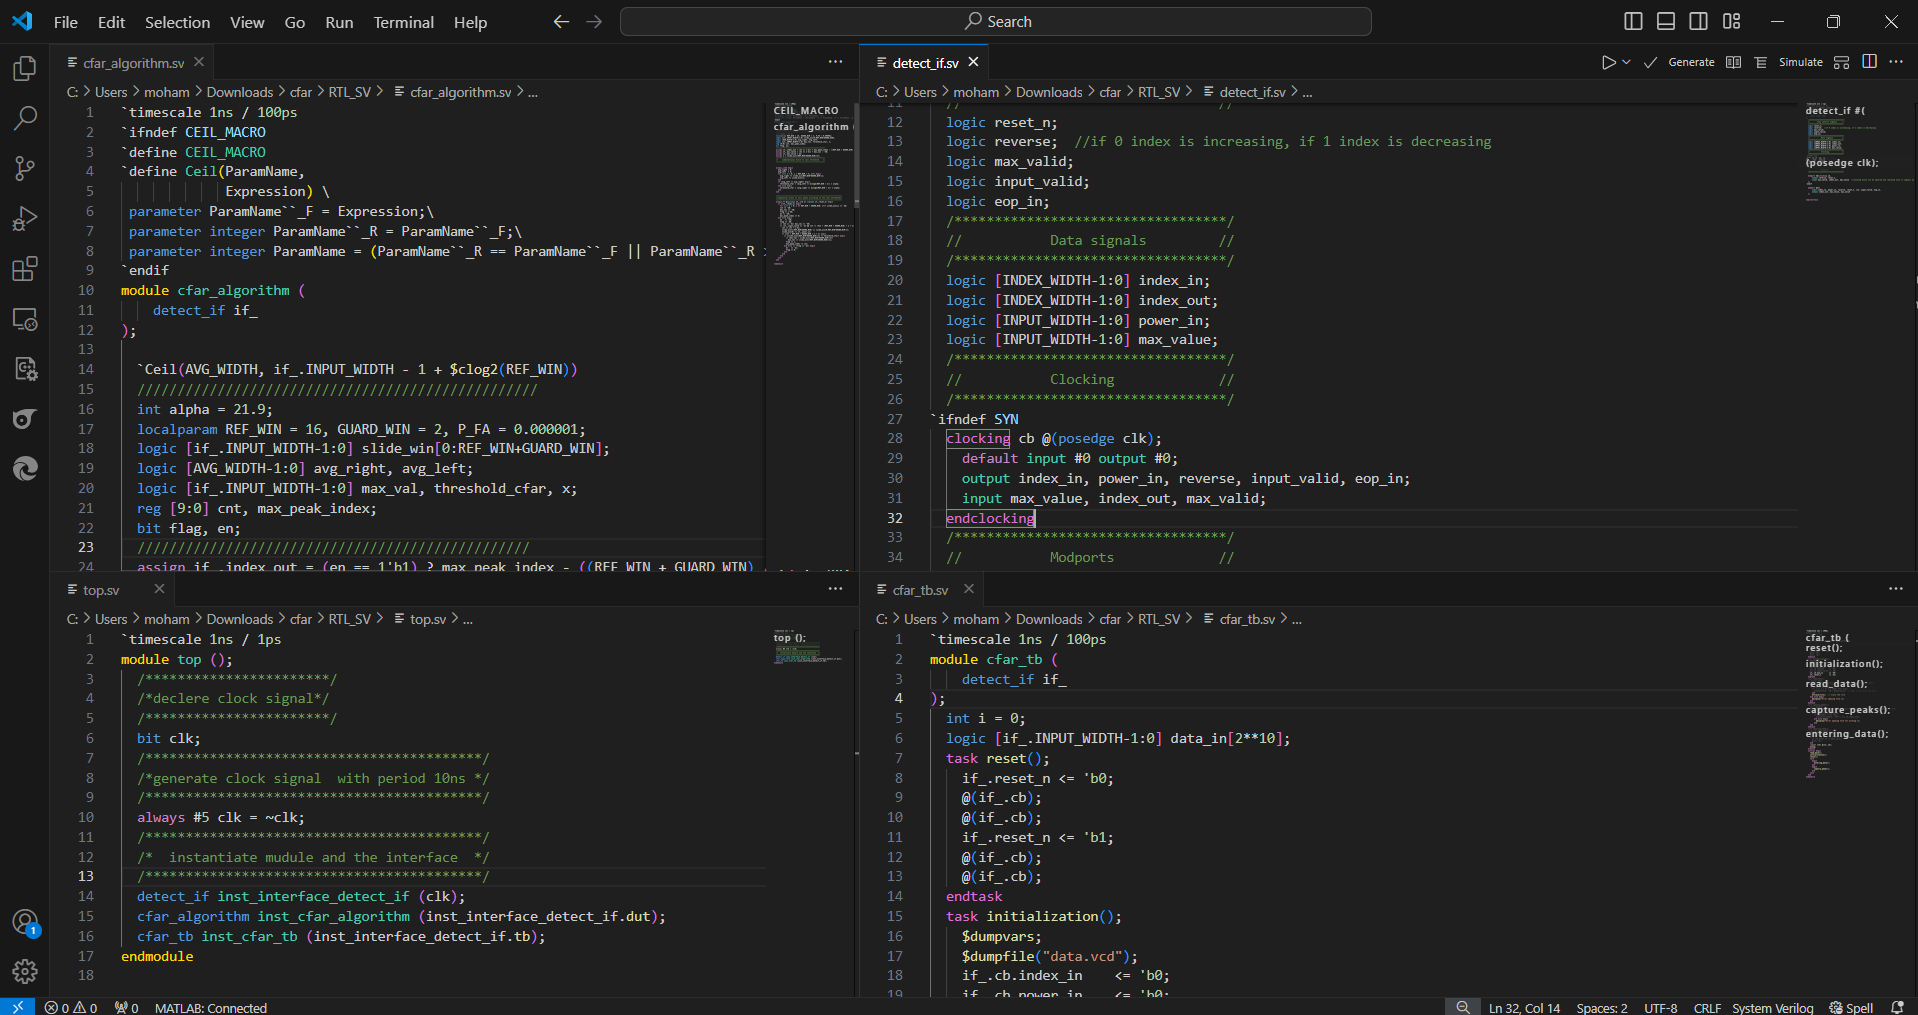
Task: Open the Edge tools activity bar icon
Action: 25,468
